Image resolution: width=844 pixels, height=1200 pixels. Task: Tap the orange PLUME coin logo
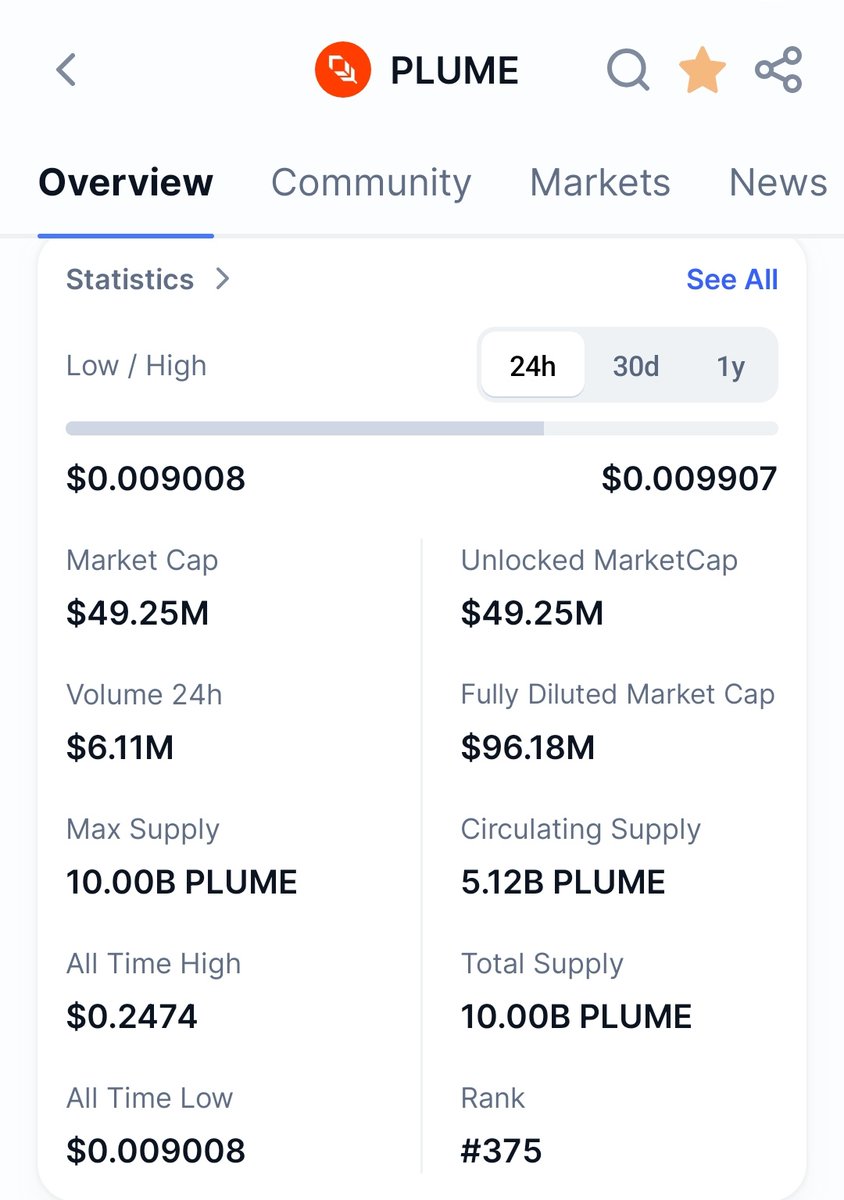pos(343,70)
